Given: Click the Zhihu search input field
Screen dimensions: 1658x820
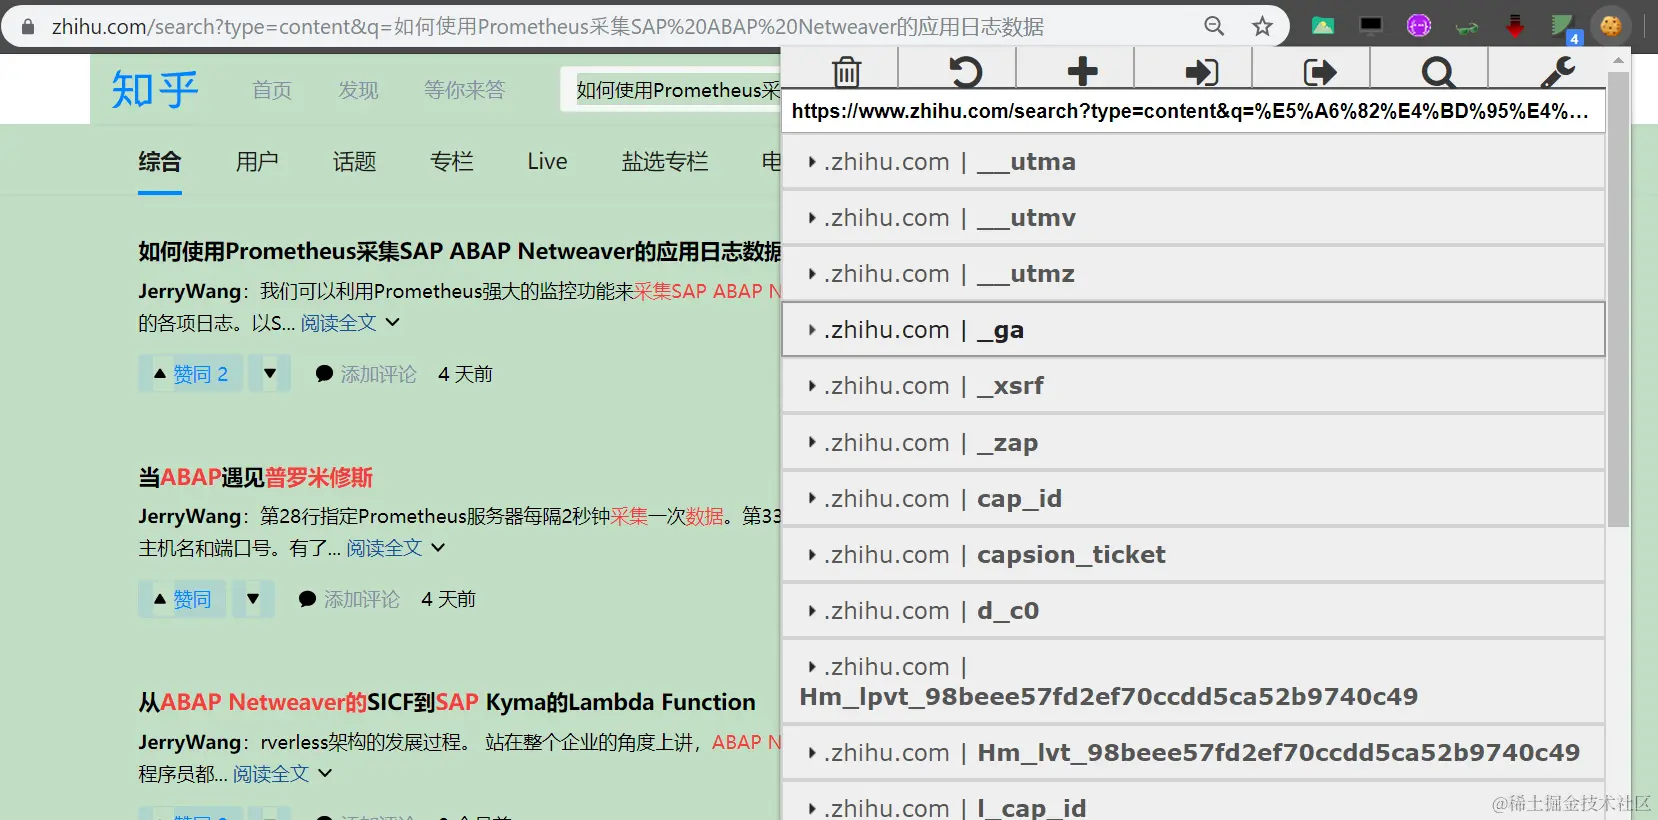Looking at the screenshot, I should click(671, 90).
